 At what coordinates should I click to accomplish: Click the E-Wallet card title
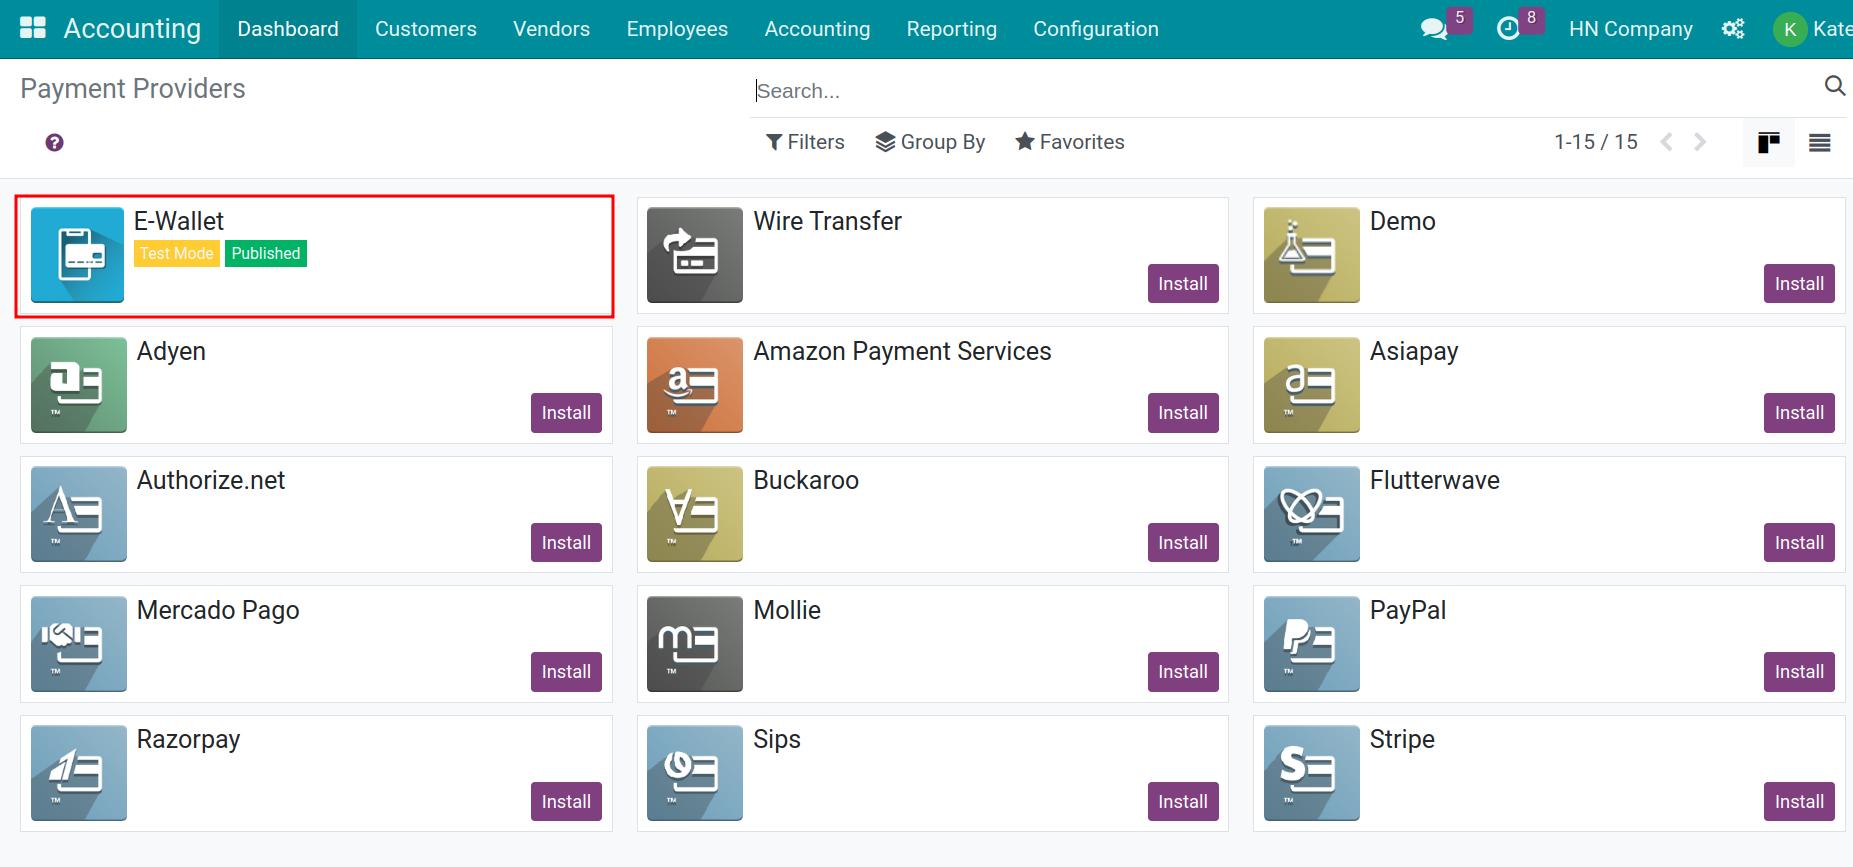point(179,221)
